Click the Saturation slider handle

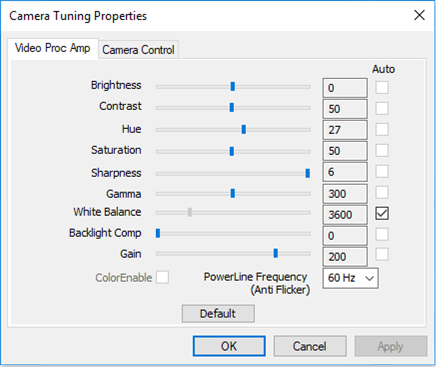click(x=232, y=151)
